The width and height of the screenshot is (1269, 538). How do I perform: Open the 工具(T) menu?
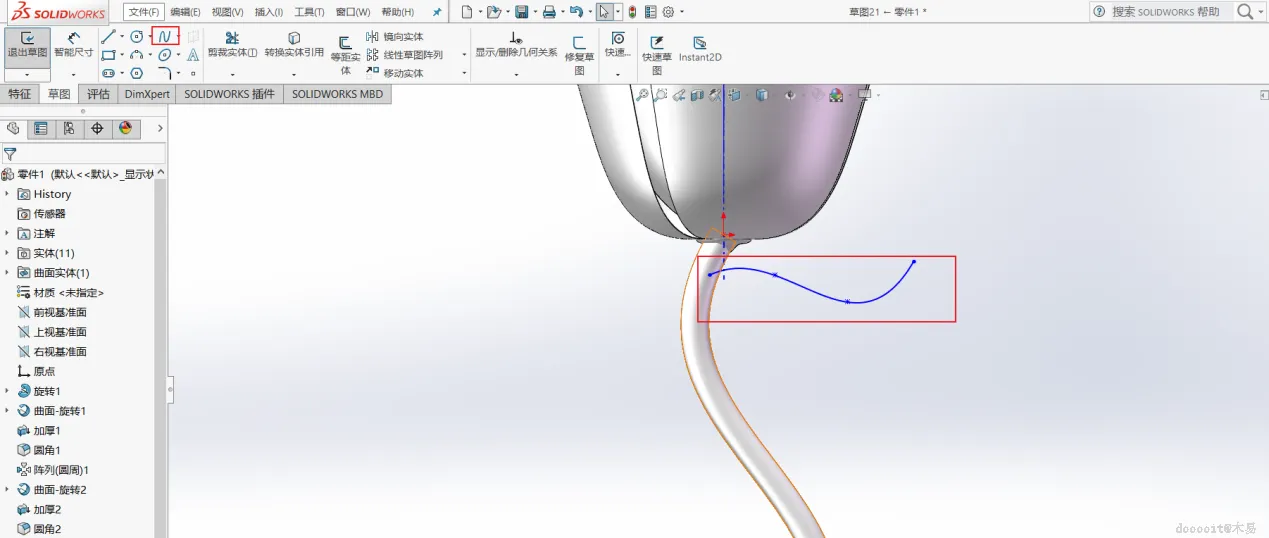click(309, 12)
